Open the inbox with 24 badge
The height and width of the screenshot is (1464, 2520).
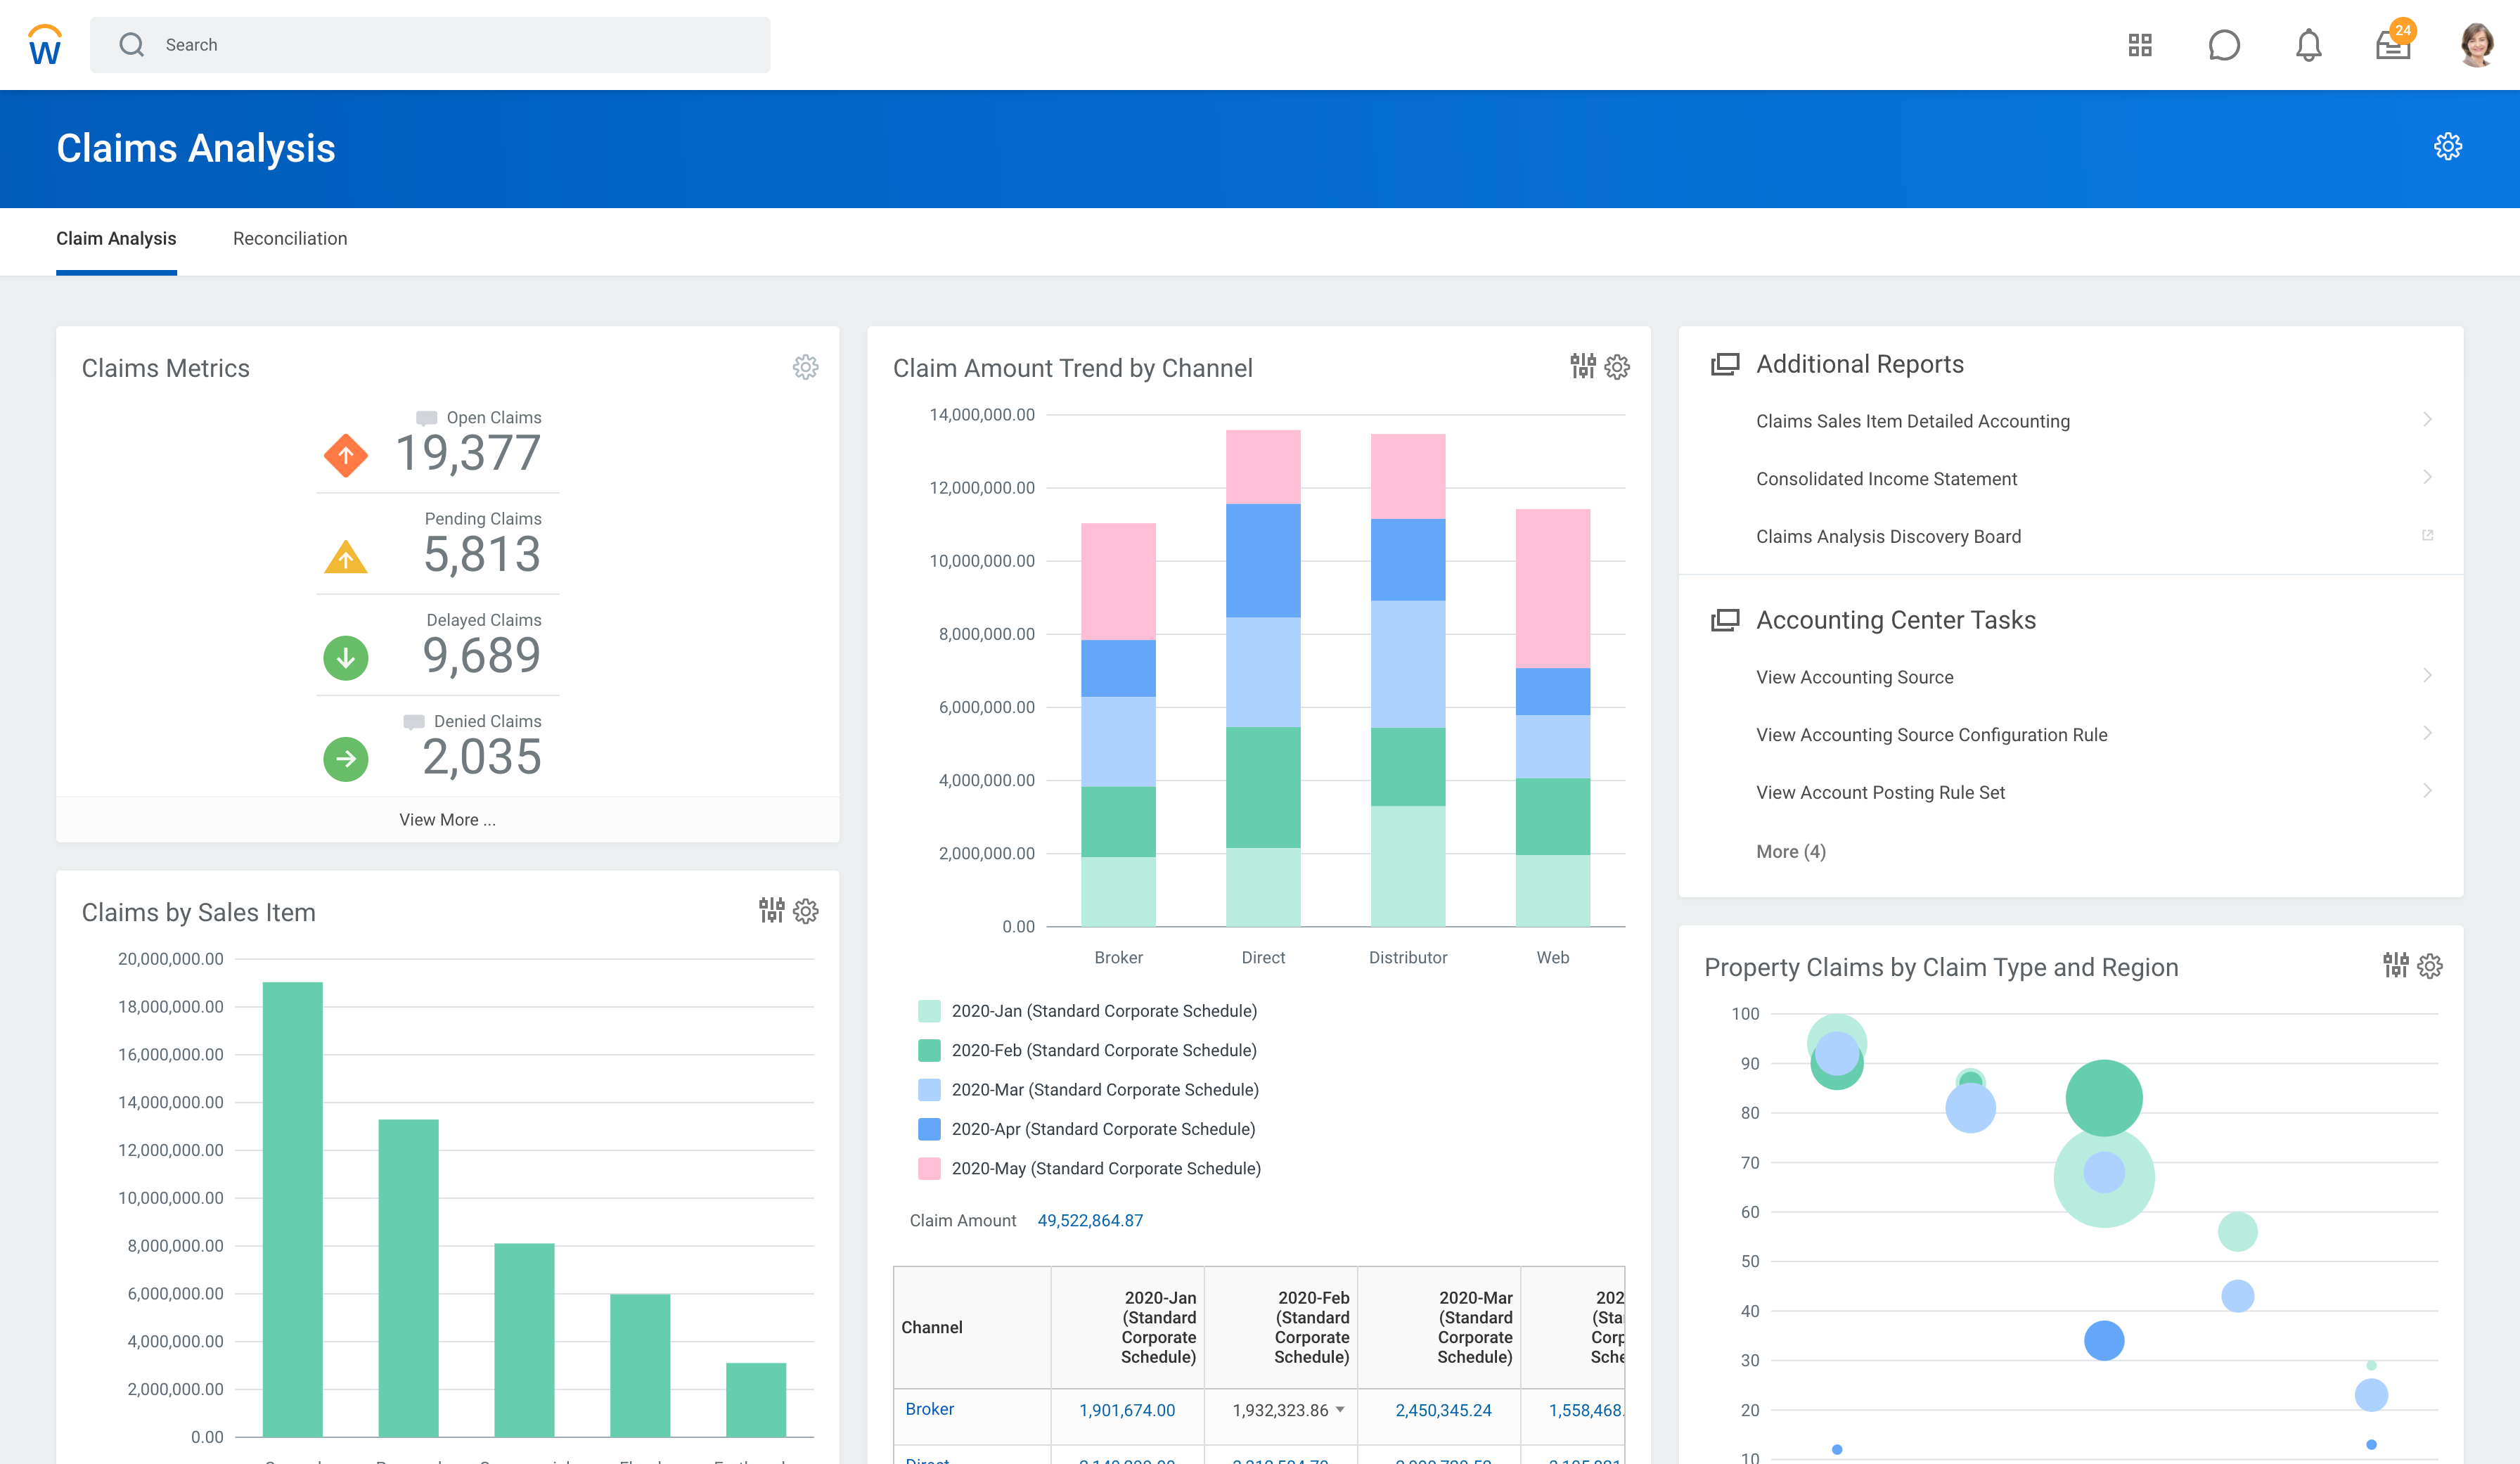[x=2393, y=45]
